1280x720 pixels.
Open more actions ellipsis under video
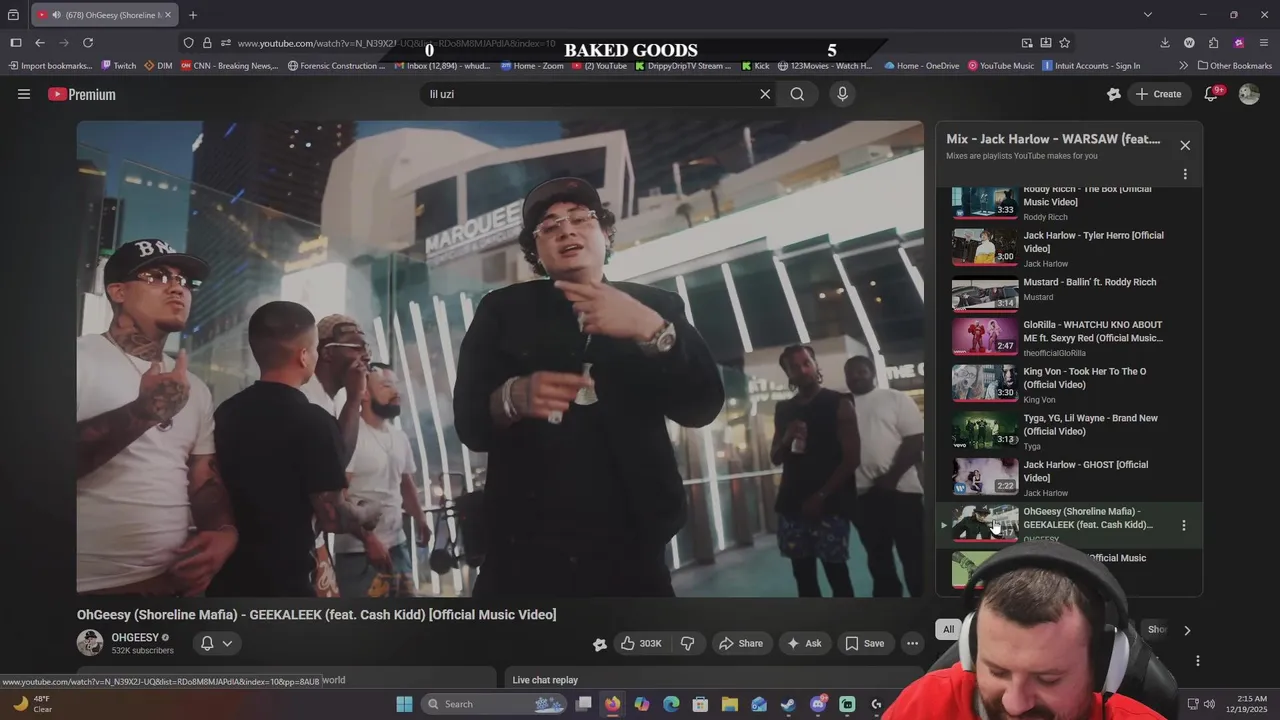[x=912, y=643]
